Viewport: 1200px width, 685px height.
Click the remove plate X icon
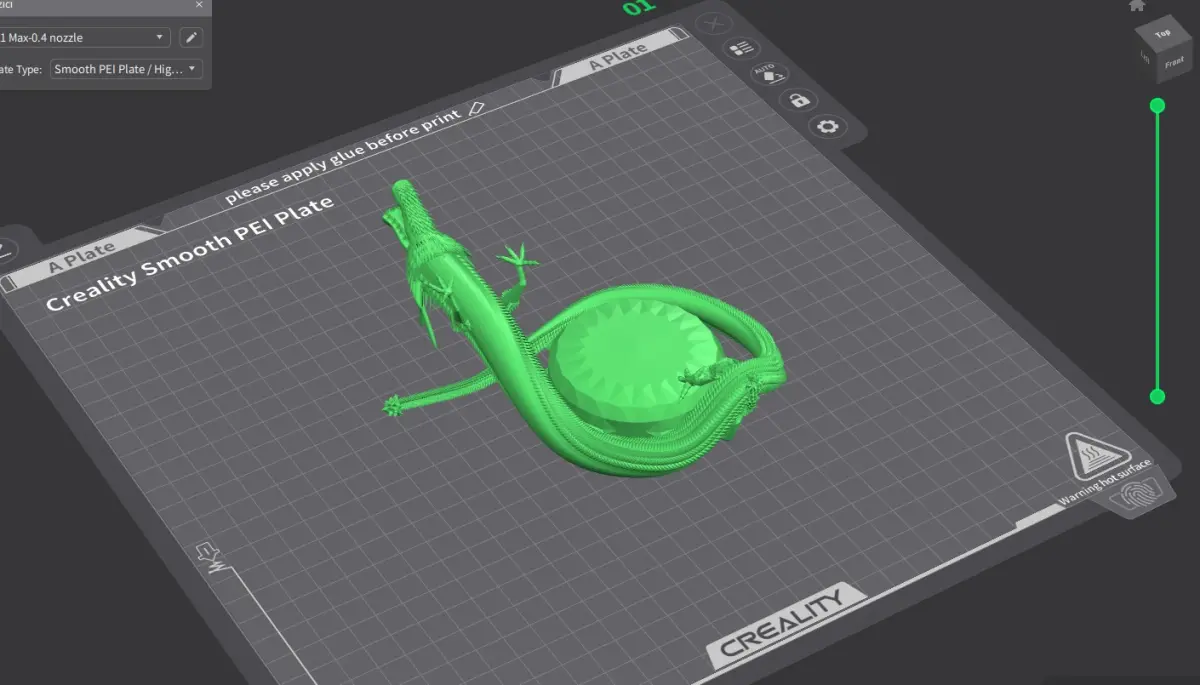(x=713, y=23)
